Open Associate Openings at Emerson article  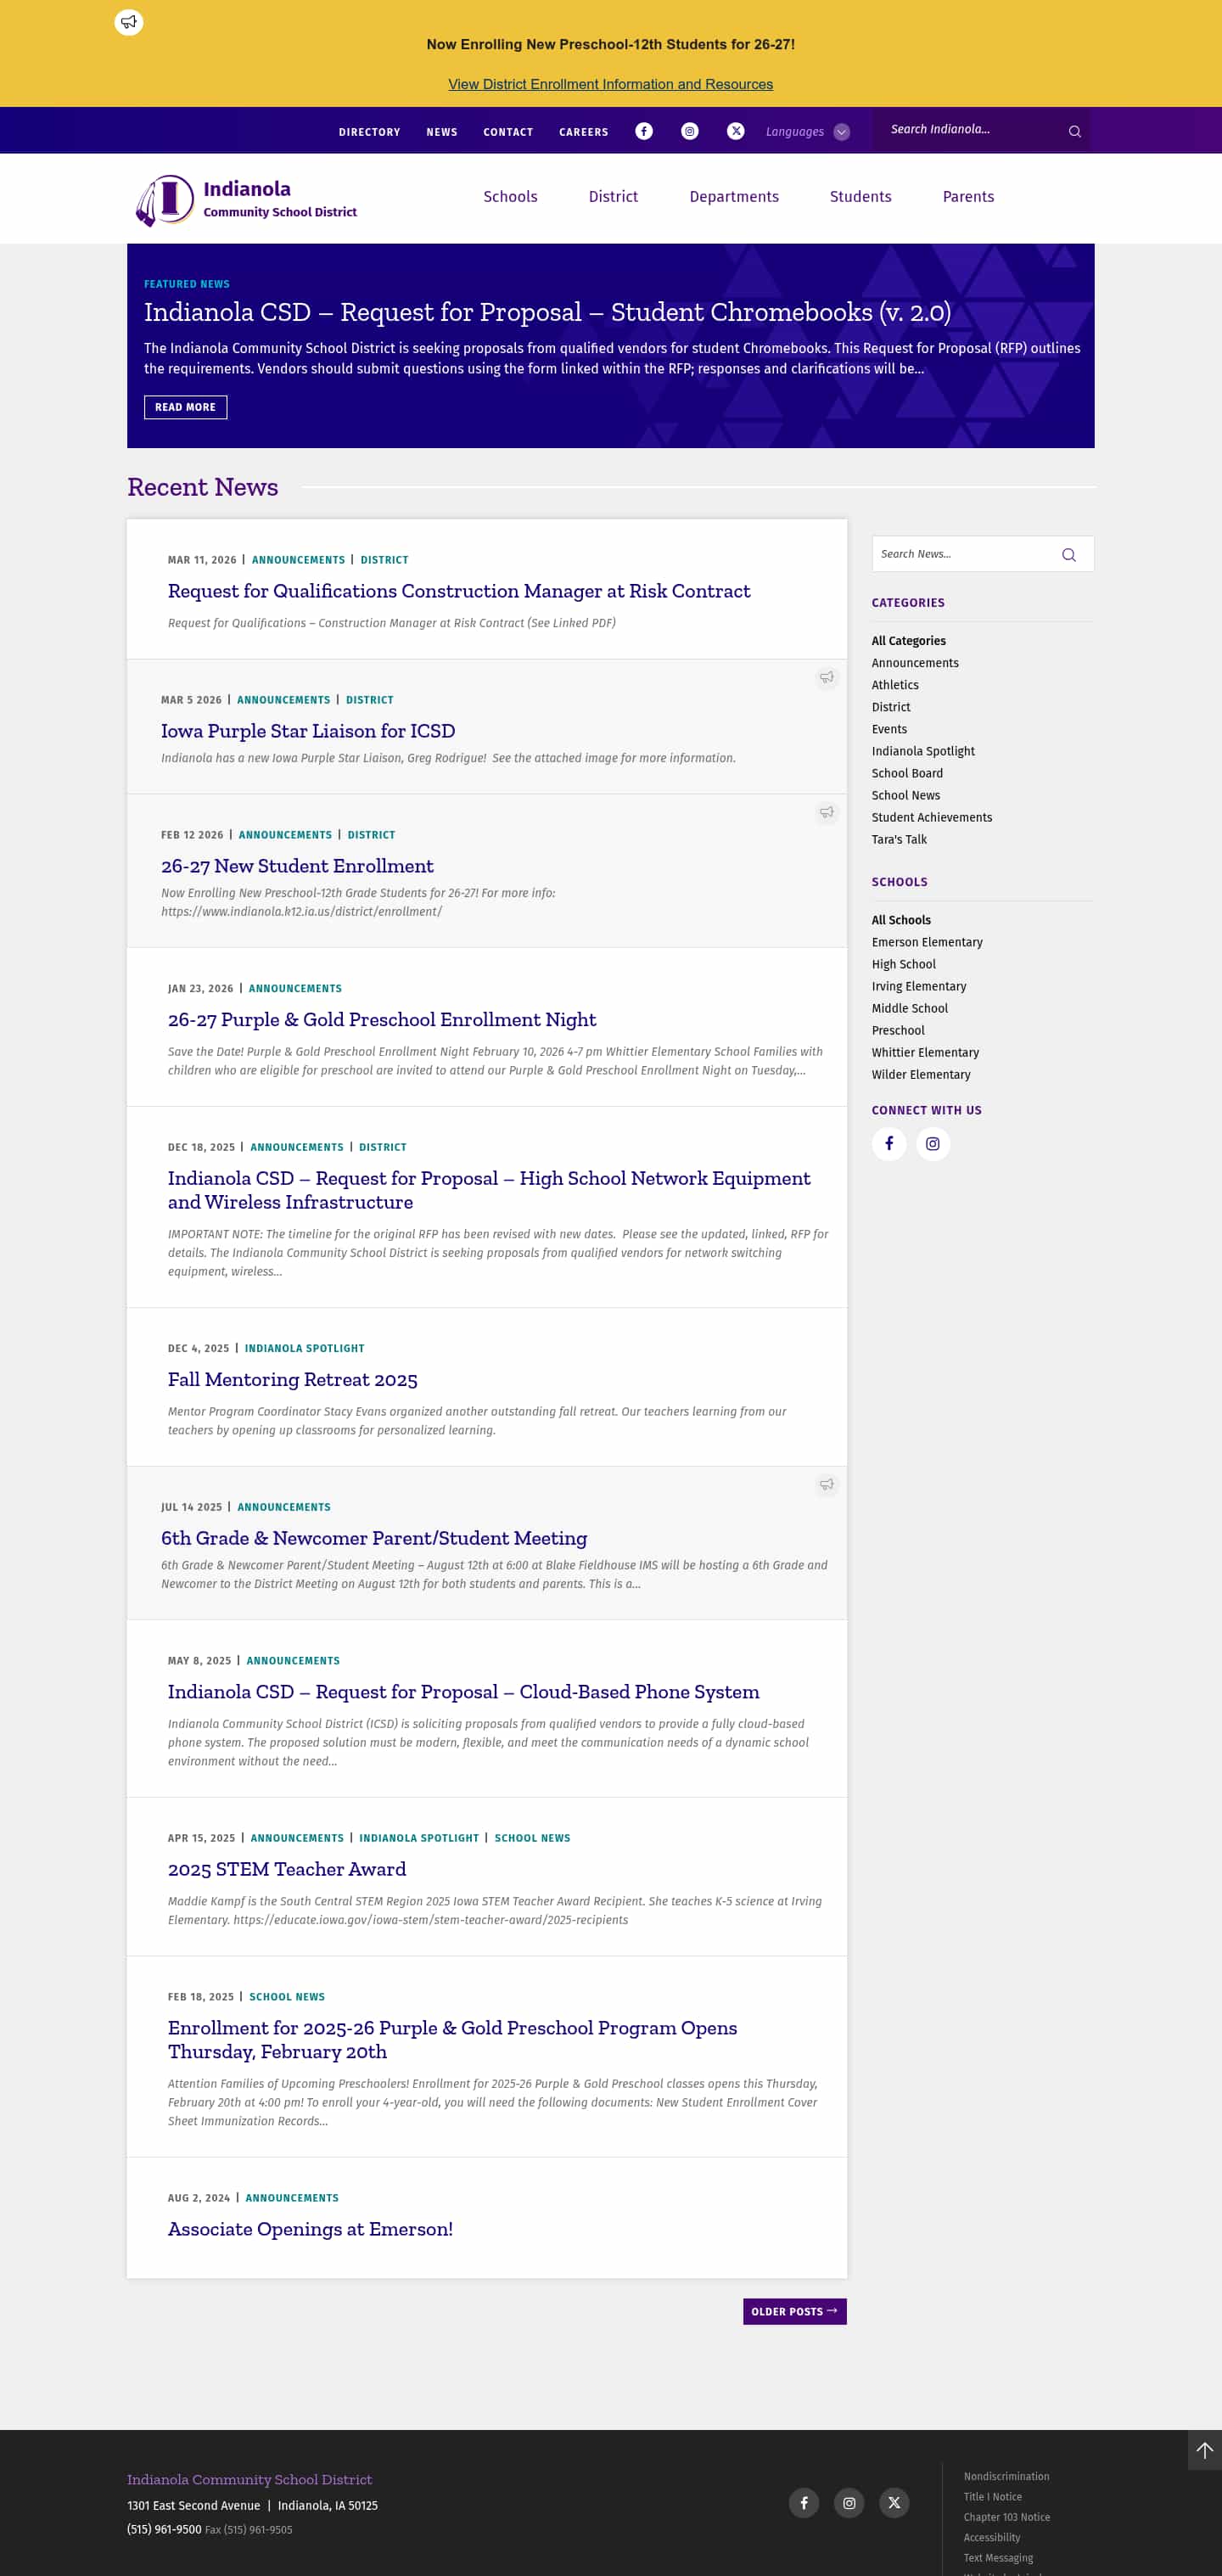tap(310, 2229)
